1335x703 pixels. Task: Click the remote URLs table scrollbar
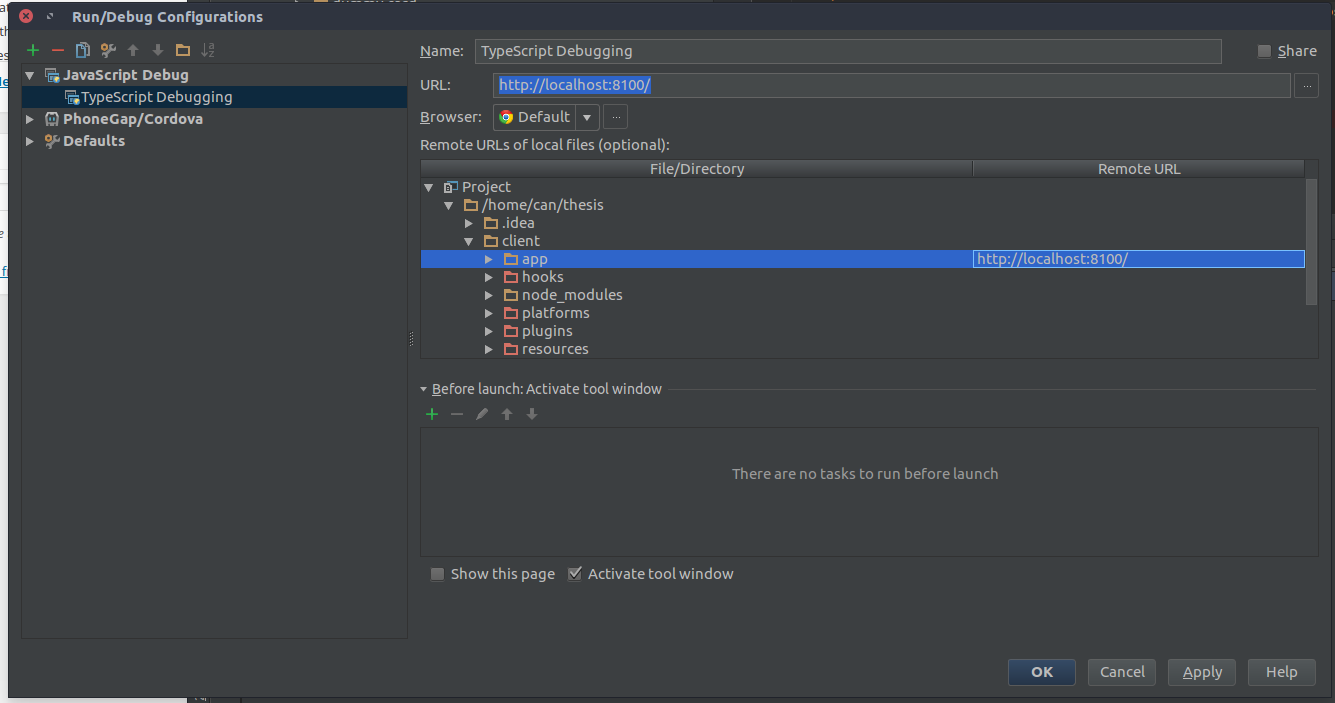[1312, 242]
